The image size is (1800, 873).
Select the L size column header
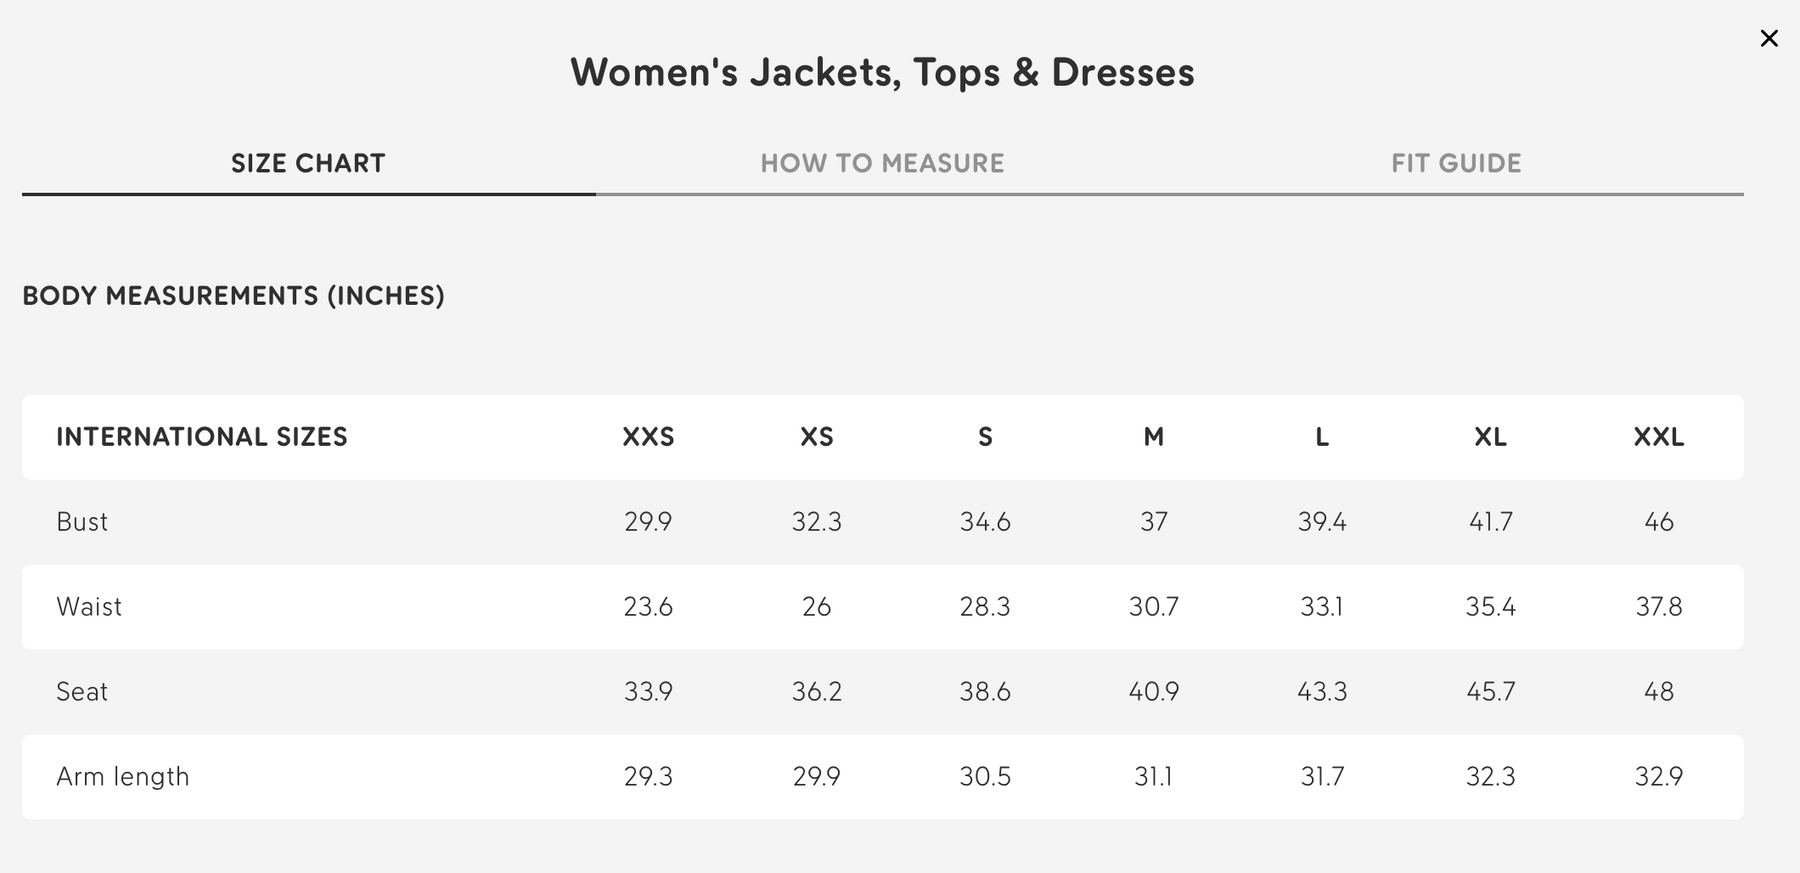pos(1322,437)
